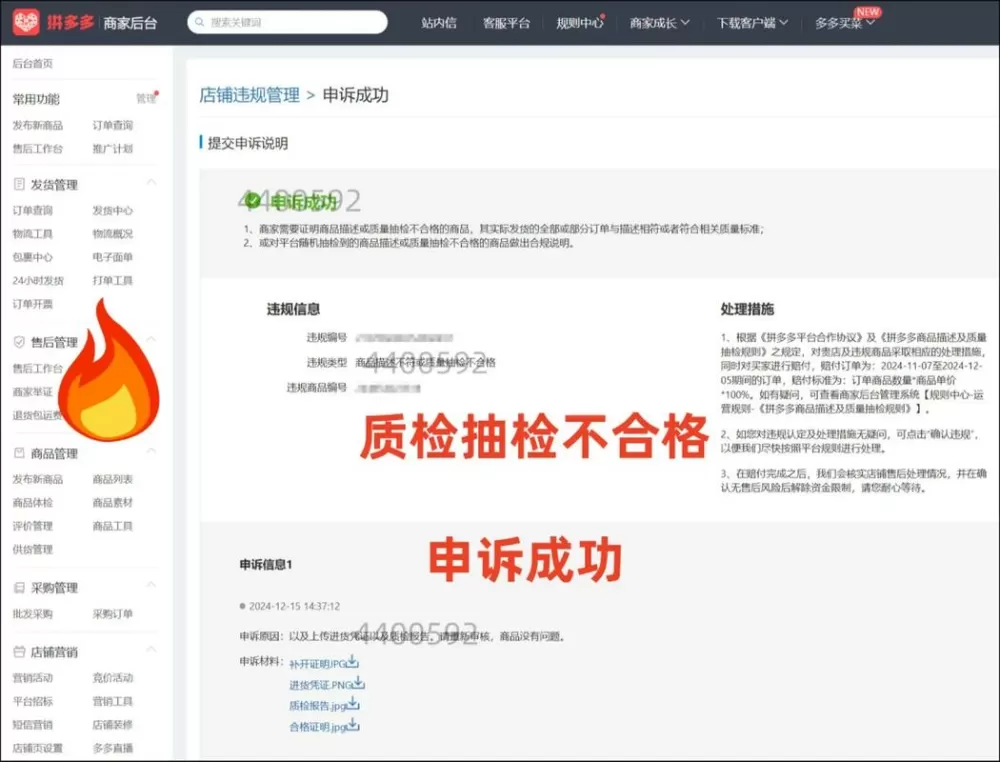Open 竞价活动 in the sidebar
Viewport: 1000px width, 762px height.
pyautogui.click(x=113, y=678)
